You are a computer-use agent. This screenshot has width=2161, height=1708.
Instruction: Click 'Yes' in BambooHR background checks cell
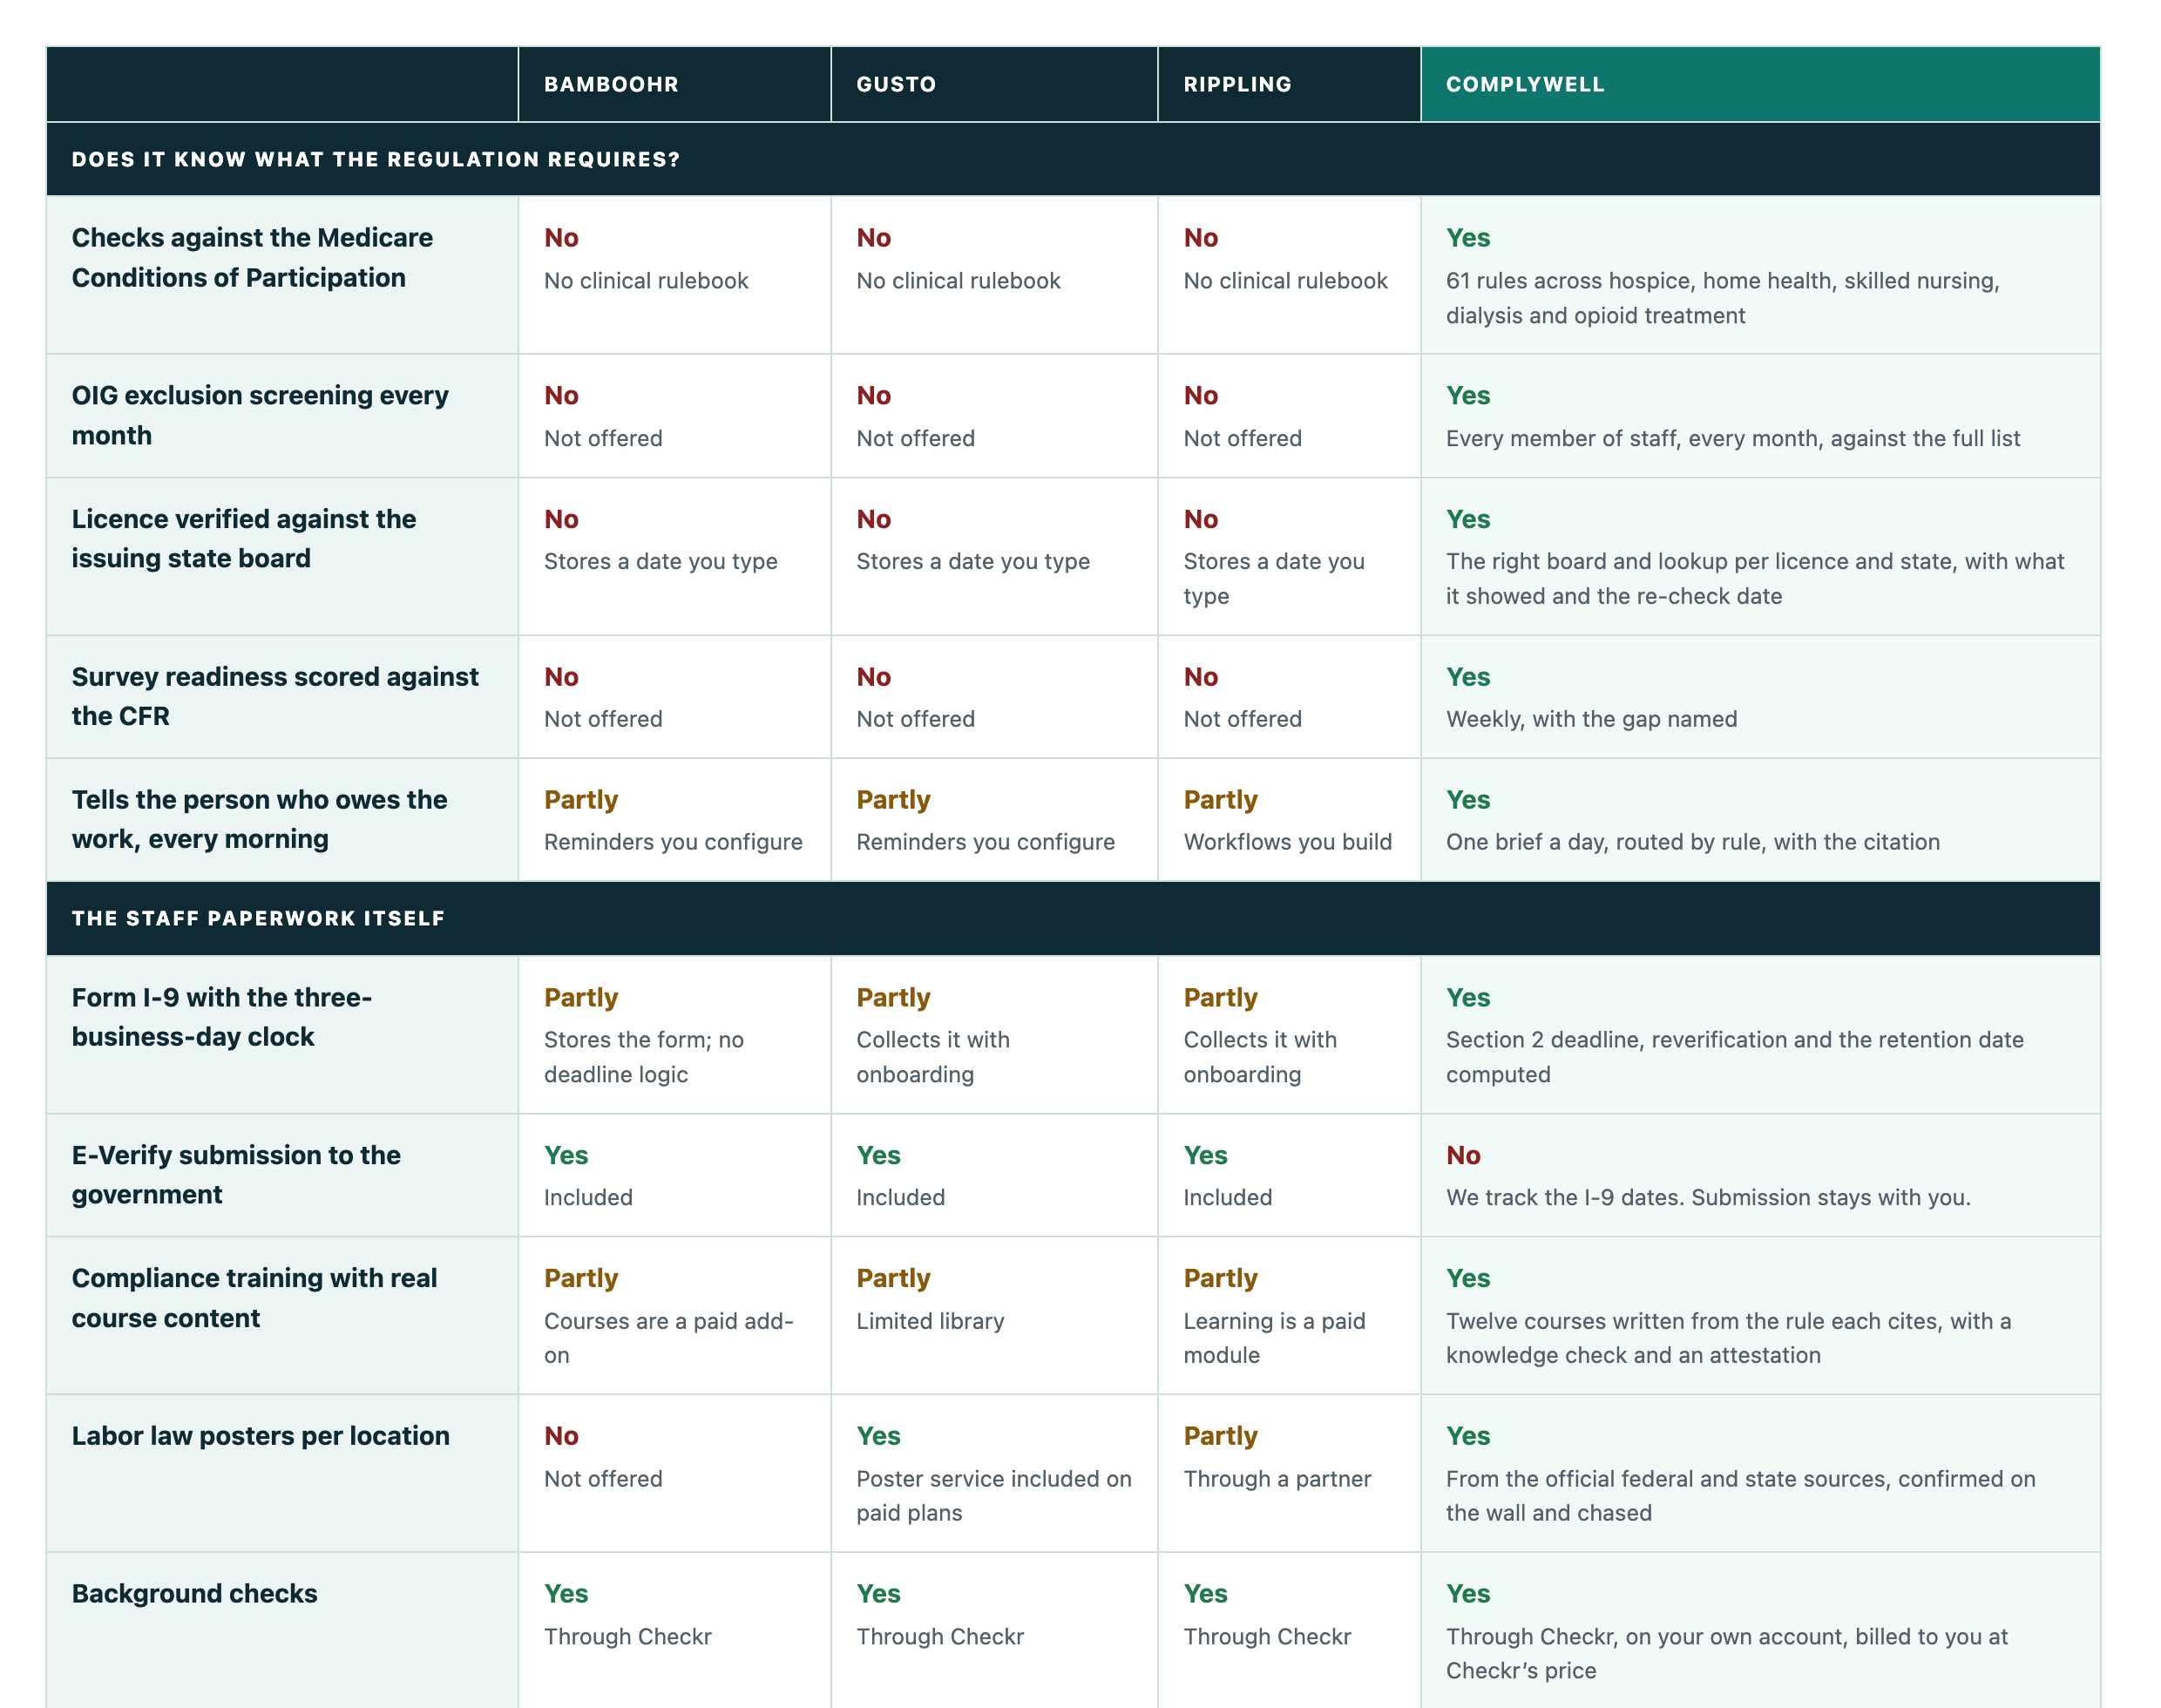(x=566, y=1594)
